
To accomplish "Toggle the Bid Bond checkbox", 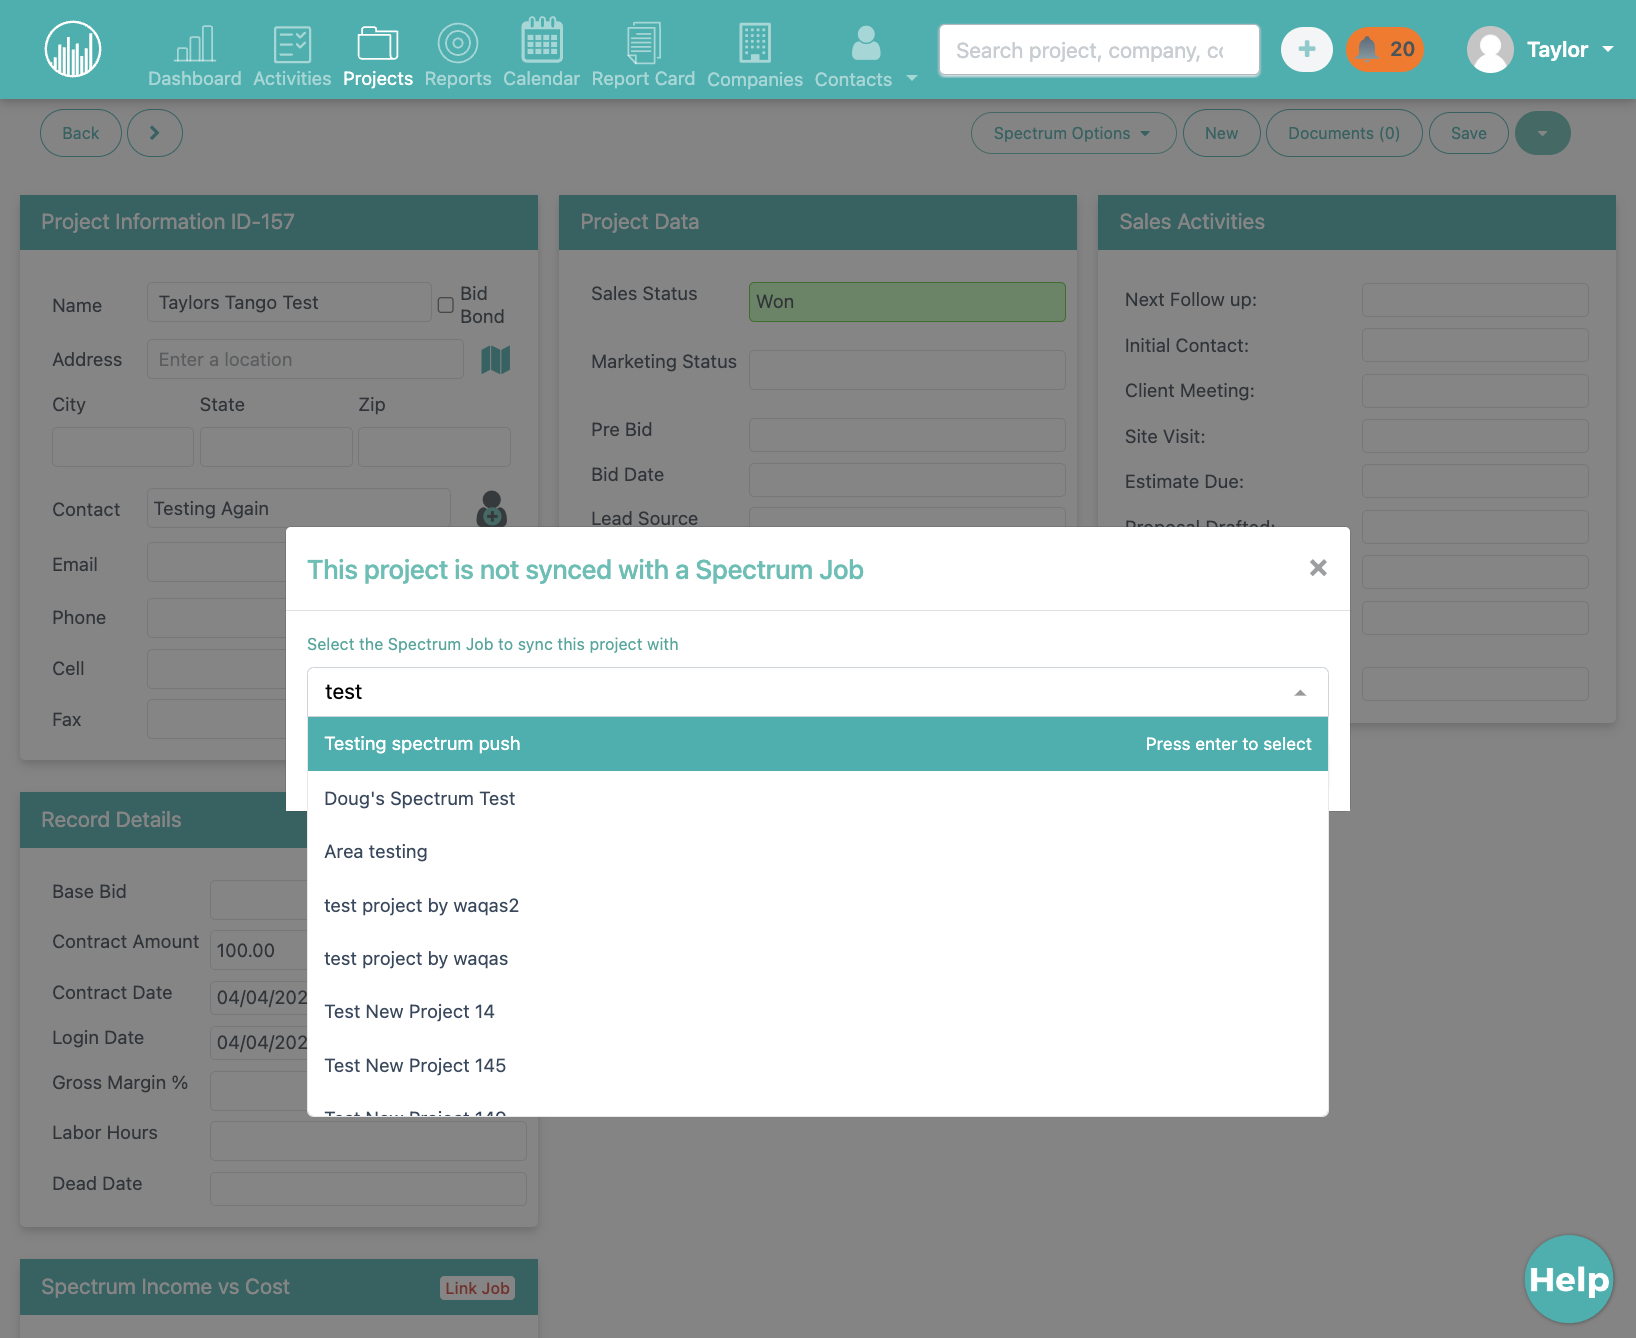I will (446, 305).
